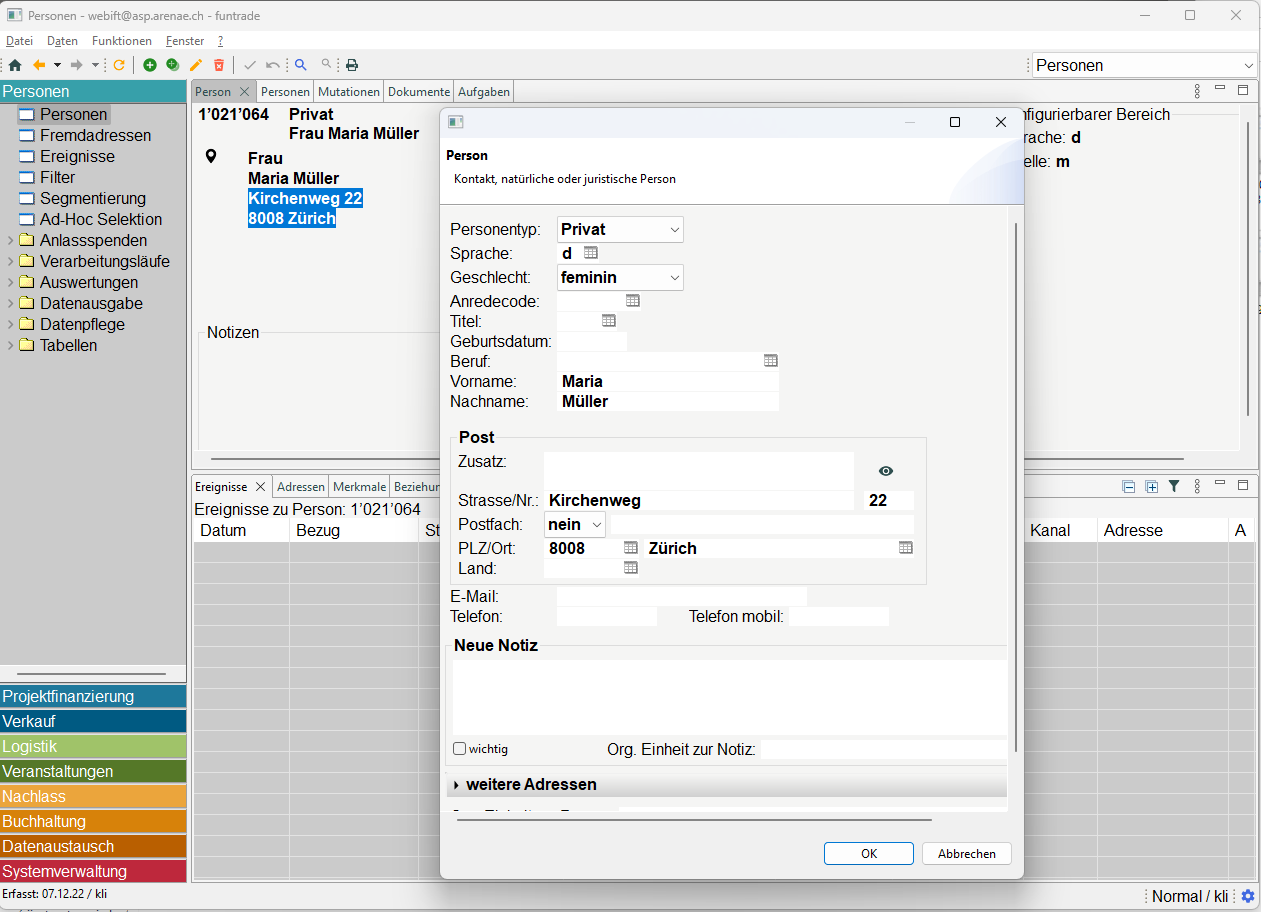Click the filter funnel icon in Ereignisse panel
Screen dimensions: 1261x912
tap(1174, 486)
